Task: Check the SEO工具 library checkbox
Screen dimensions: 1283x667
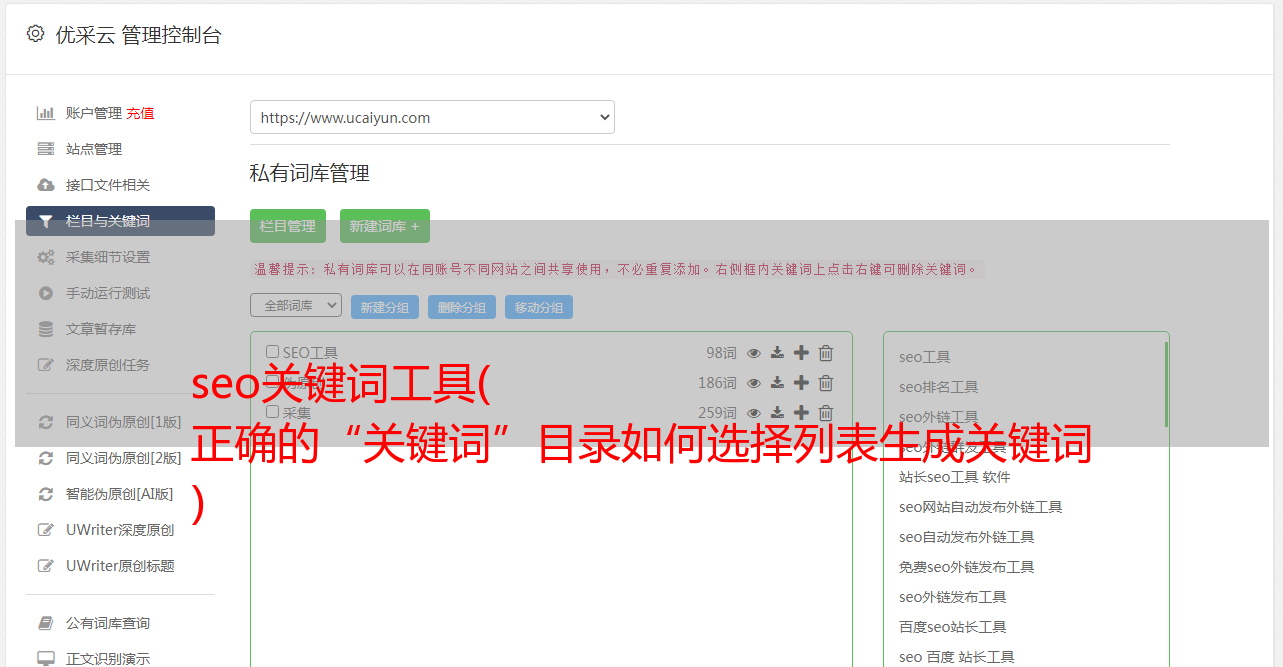Action: click(x=272, y=352)
